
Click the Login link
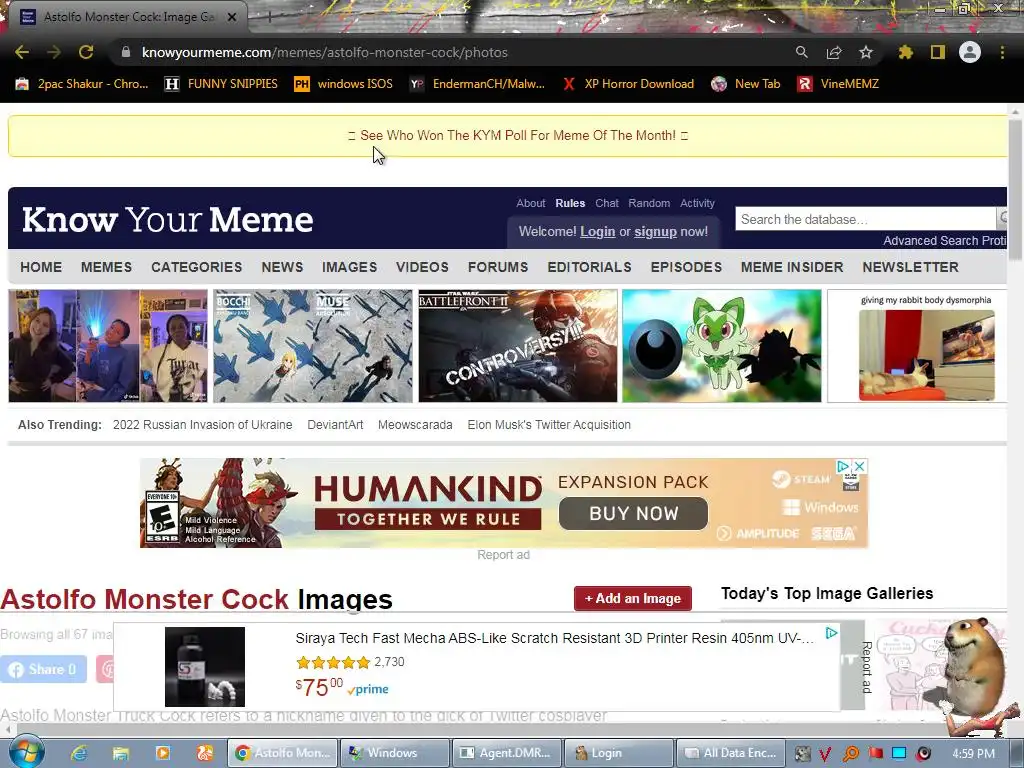pyautogui.click(x=598, y=231)
